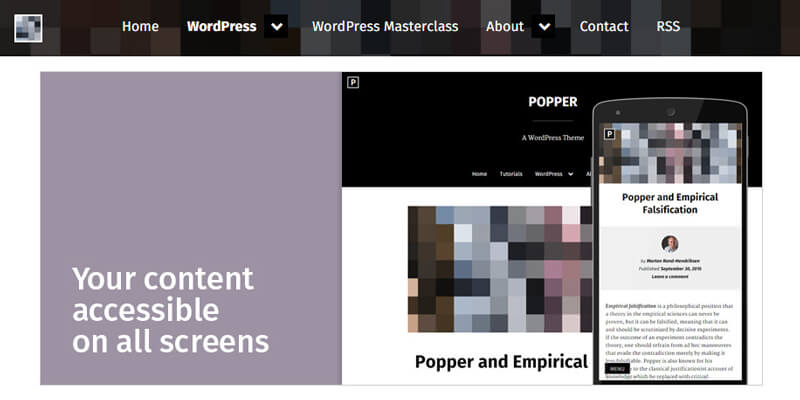Click the "Empirical falsification" paragraph on phone
Viewport: 800px width, 400px height.
669,341
